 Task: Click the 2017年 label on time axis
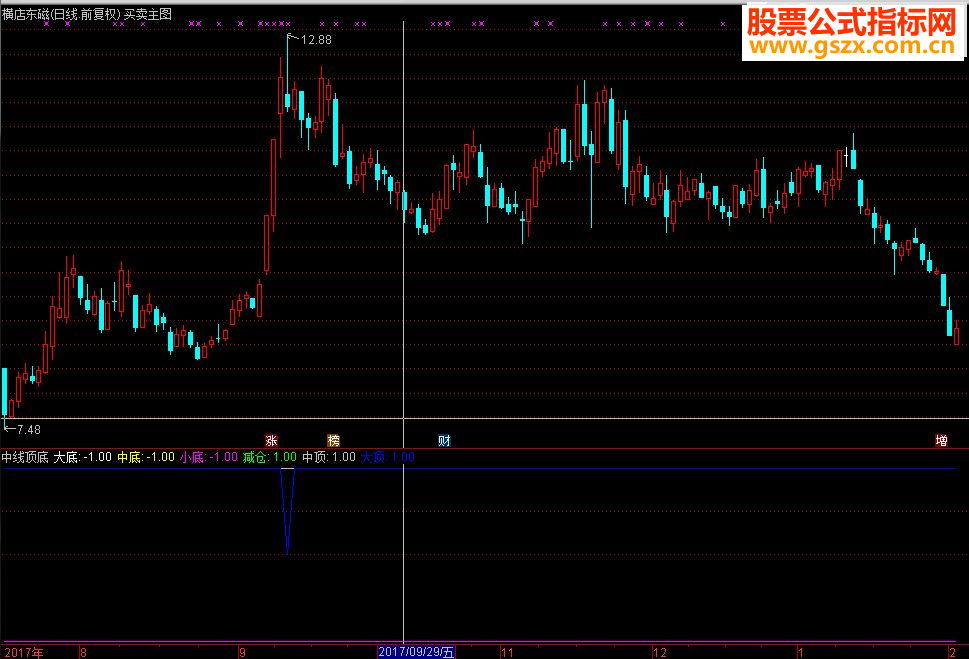point(24,652)
